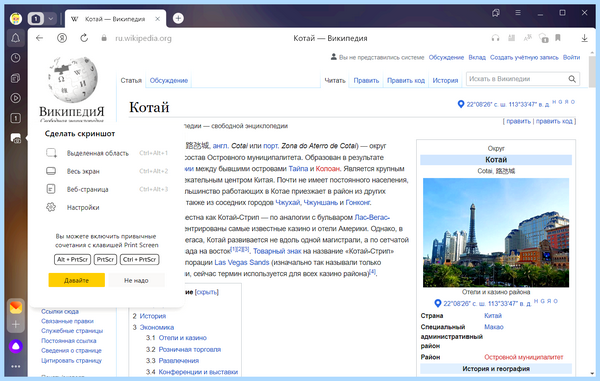Click 'Войти' login link
Image resolution: width=600 pixels, height=381 pixels.
coord(571,57)
